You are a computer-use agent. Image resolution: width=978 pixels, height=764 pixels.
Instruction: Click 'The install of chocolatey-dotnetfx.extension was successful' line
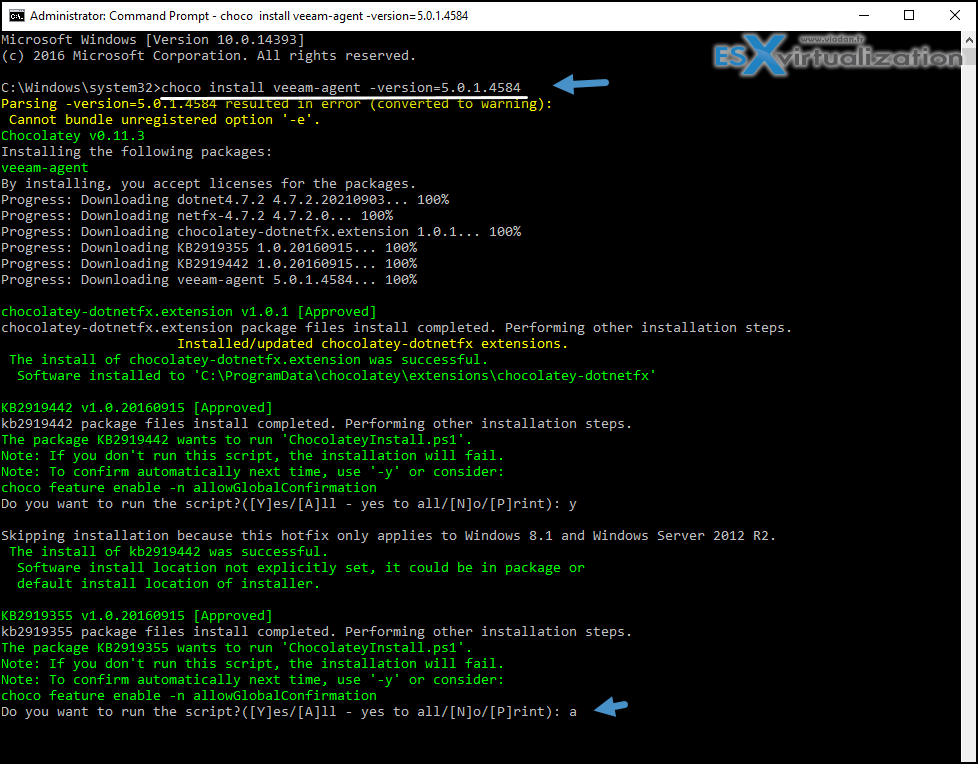coord(248,360)
